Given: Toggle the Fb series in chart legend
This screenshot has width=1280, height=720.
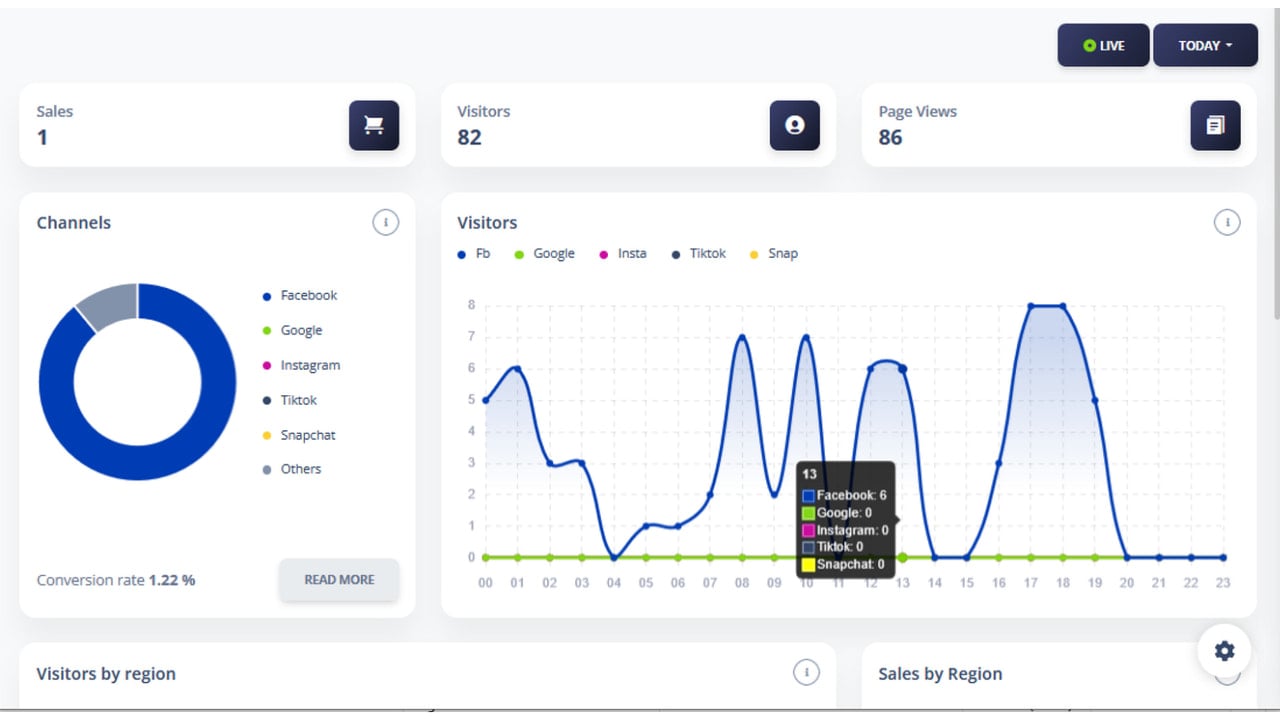Looking at the screenshot, I should [474, 254].
